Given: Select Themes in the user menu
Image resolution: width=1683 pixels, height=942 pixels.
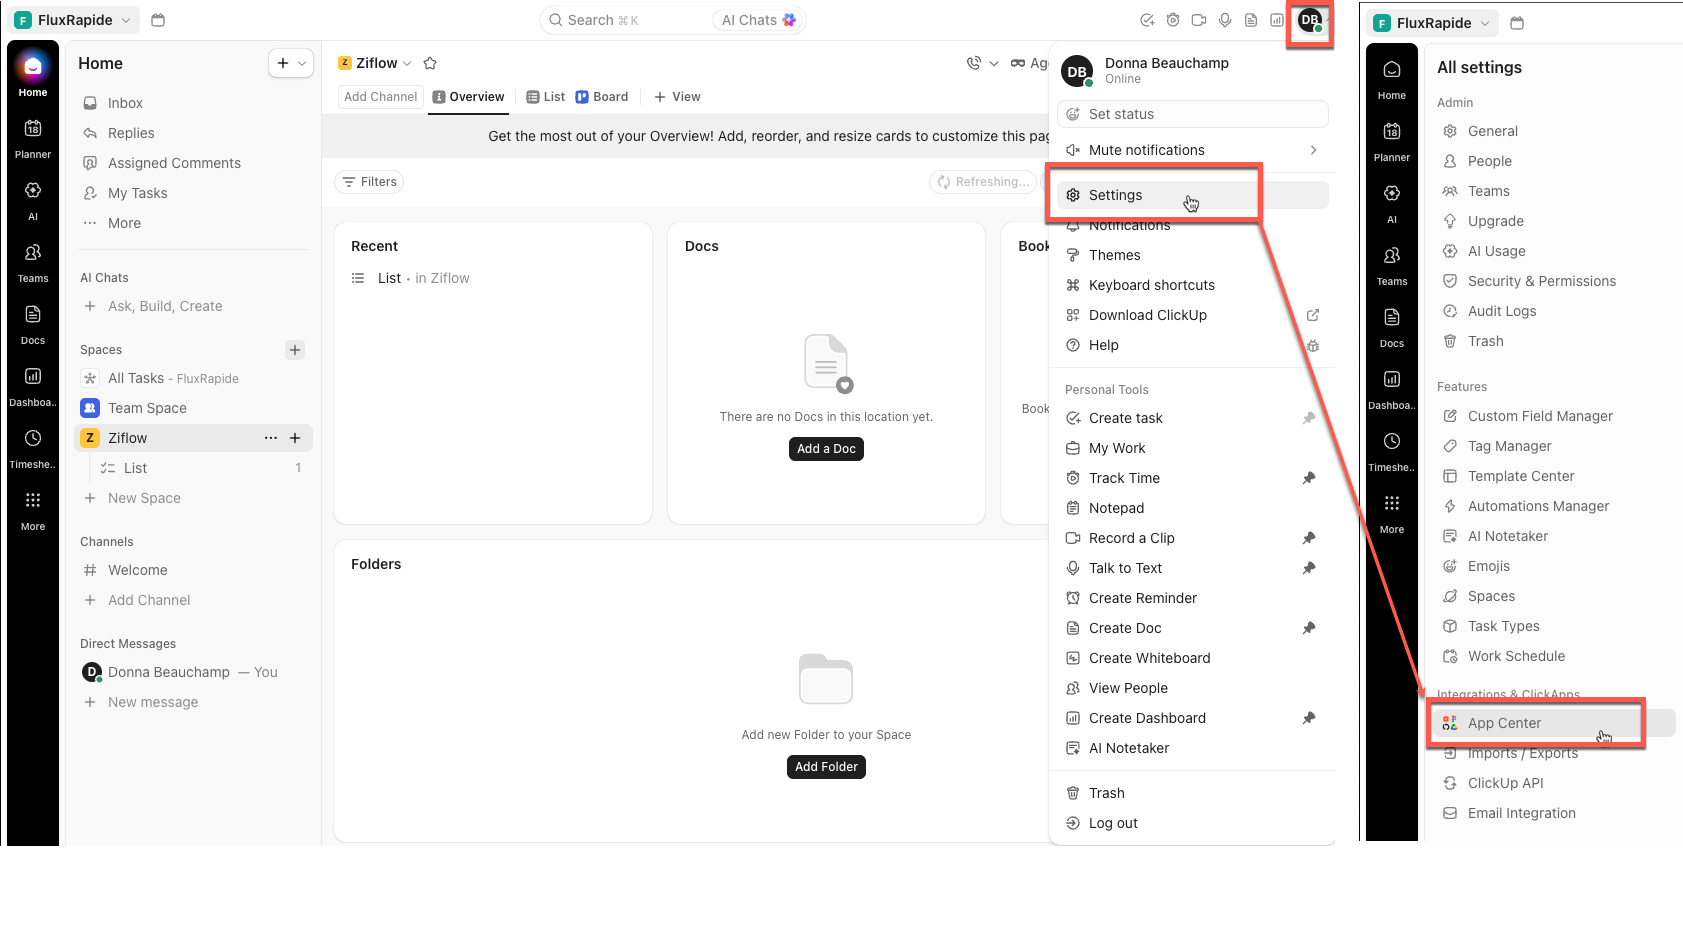Looking at the screenshot, I should (1192, 255).
